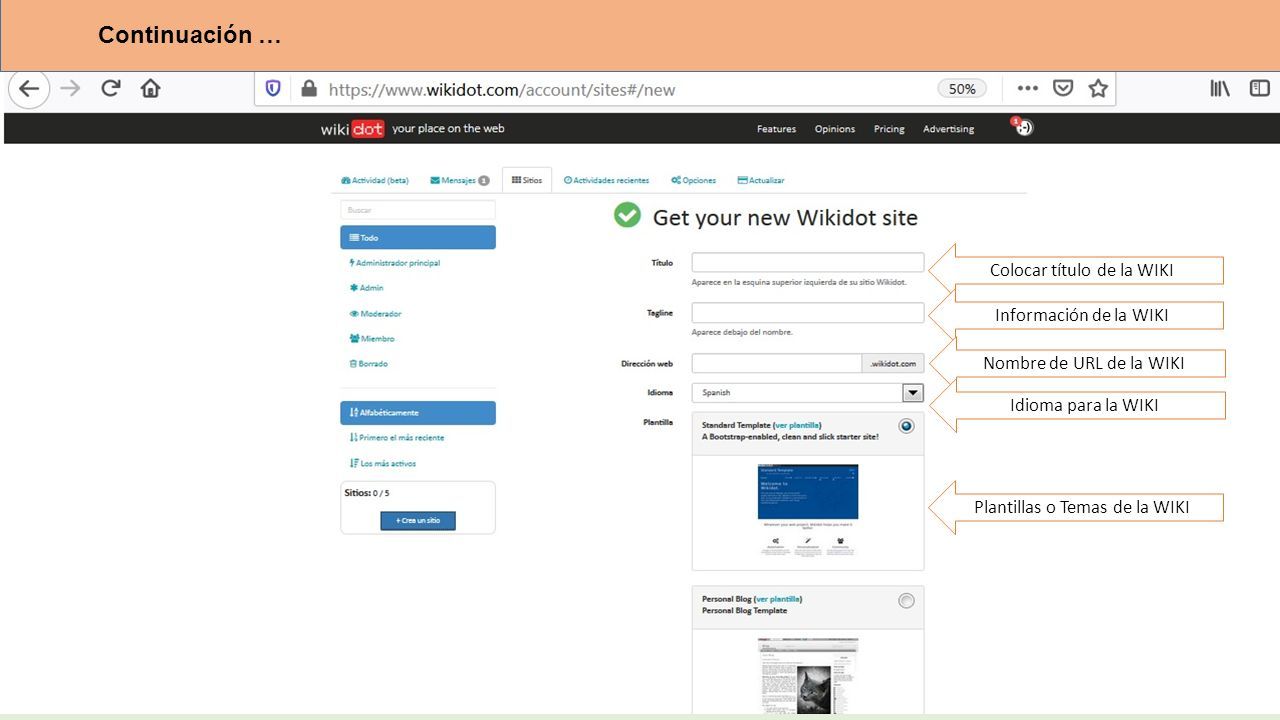This screenshot has height=720, width=1280.
Task: Open the Advertising menu item
Action: click(x=948, y=129)
